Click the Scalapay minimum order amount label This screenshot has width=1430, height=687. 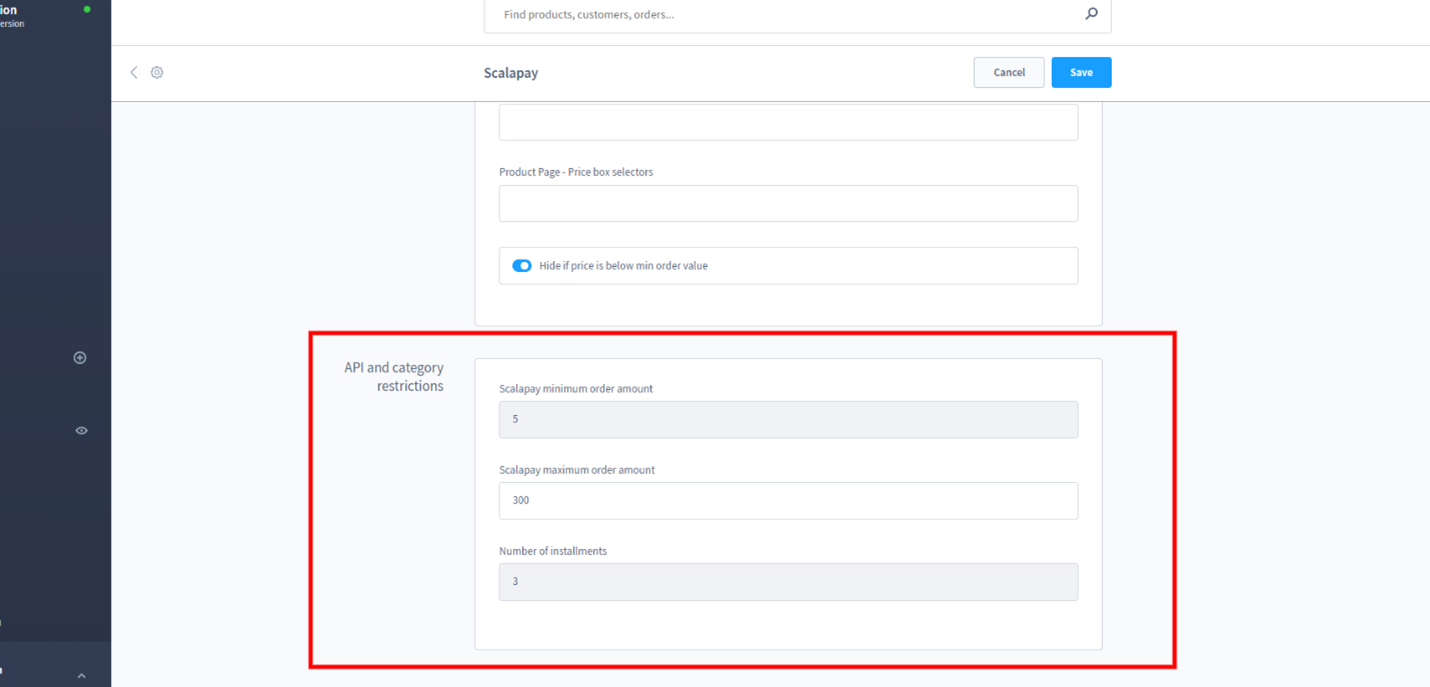(x=576, y=388)
